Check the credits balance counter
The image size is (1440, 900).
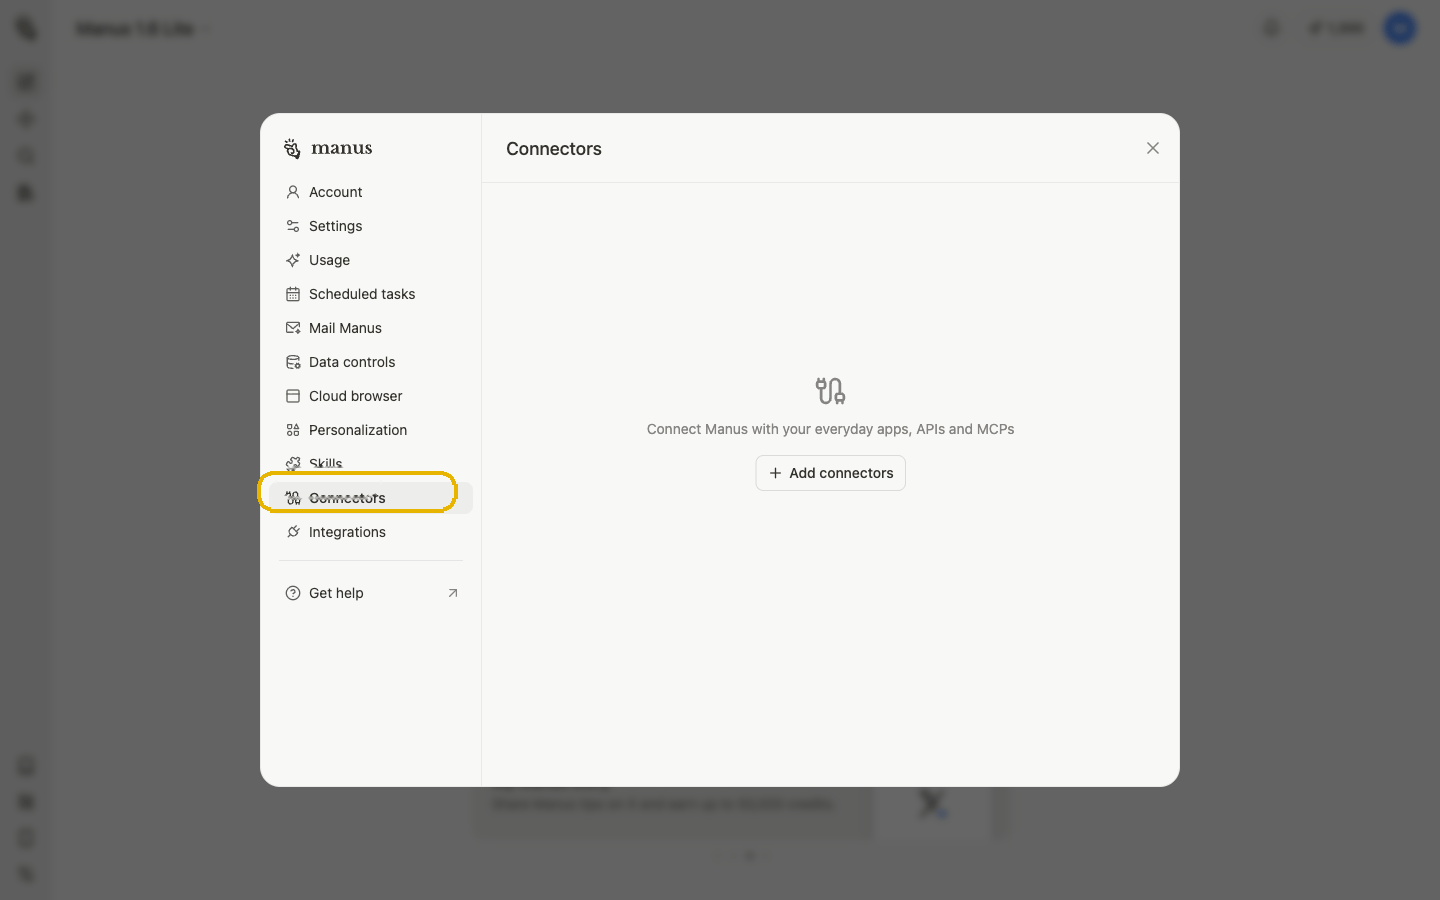coord(1336,28)
